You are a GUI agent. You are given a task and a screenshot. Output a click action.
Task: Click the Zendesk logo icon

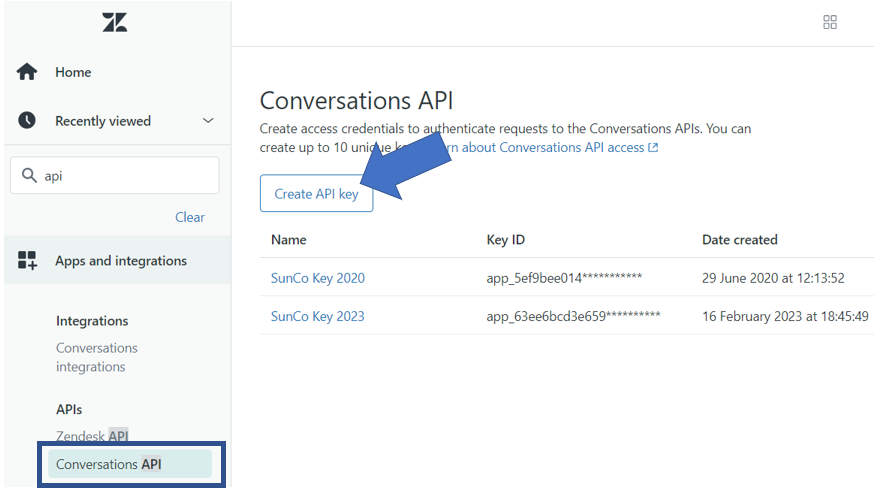114,22
